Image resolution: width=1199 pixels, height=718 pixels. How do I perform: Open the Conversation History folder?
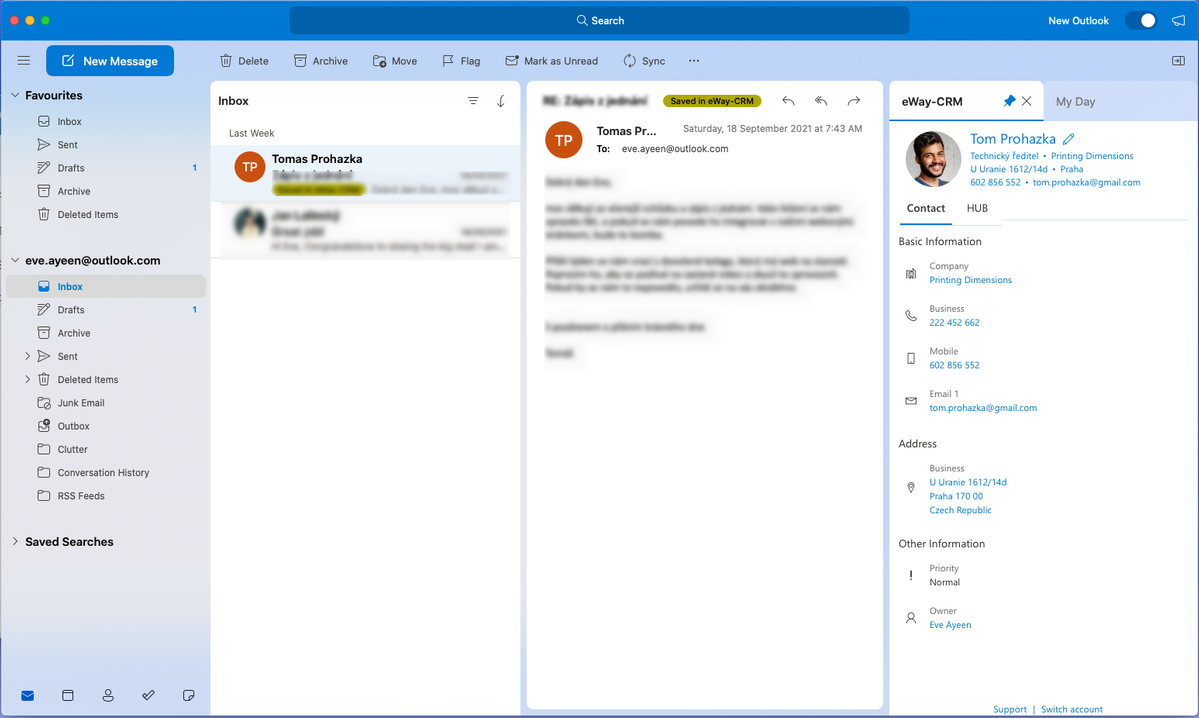[103, 473]
